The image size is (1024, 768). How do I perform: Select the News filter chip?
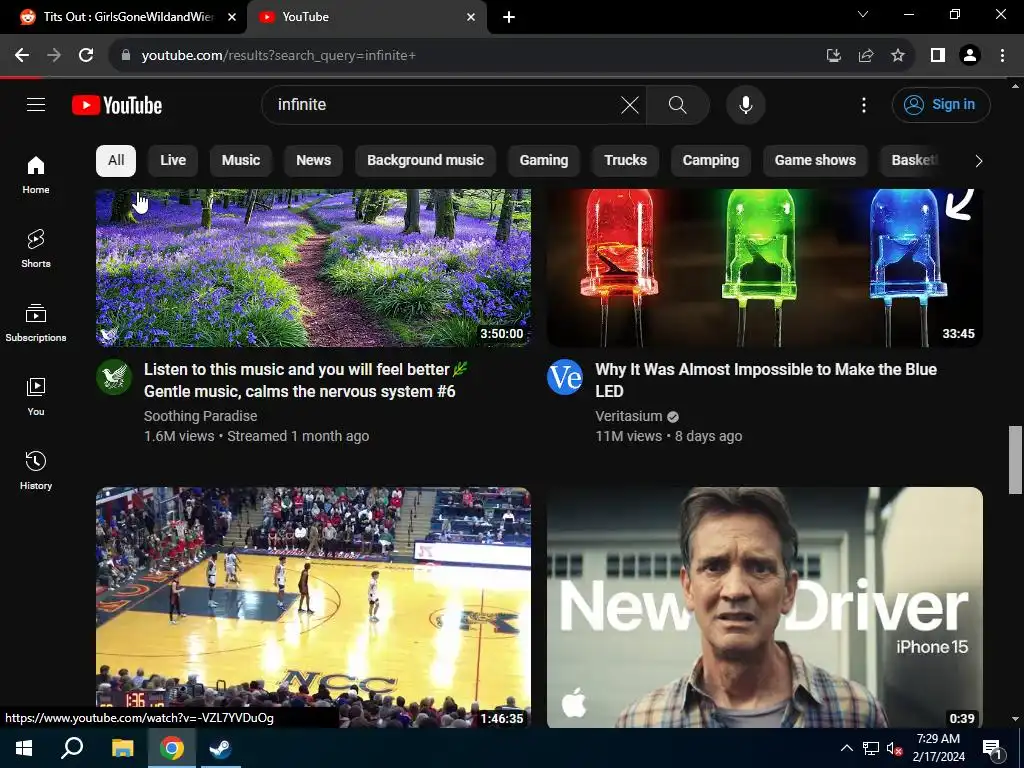pyautogui.click(x=313, y=161)
